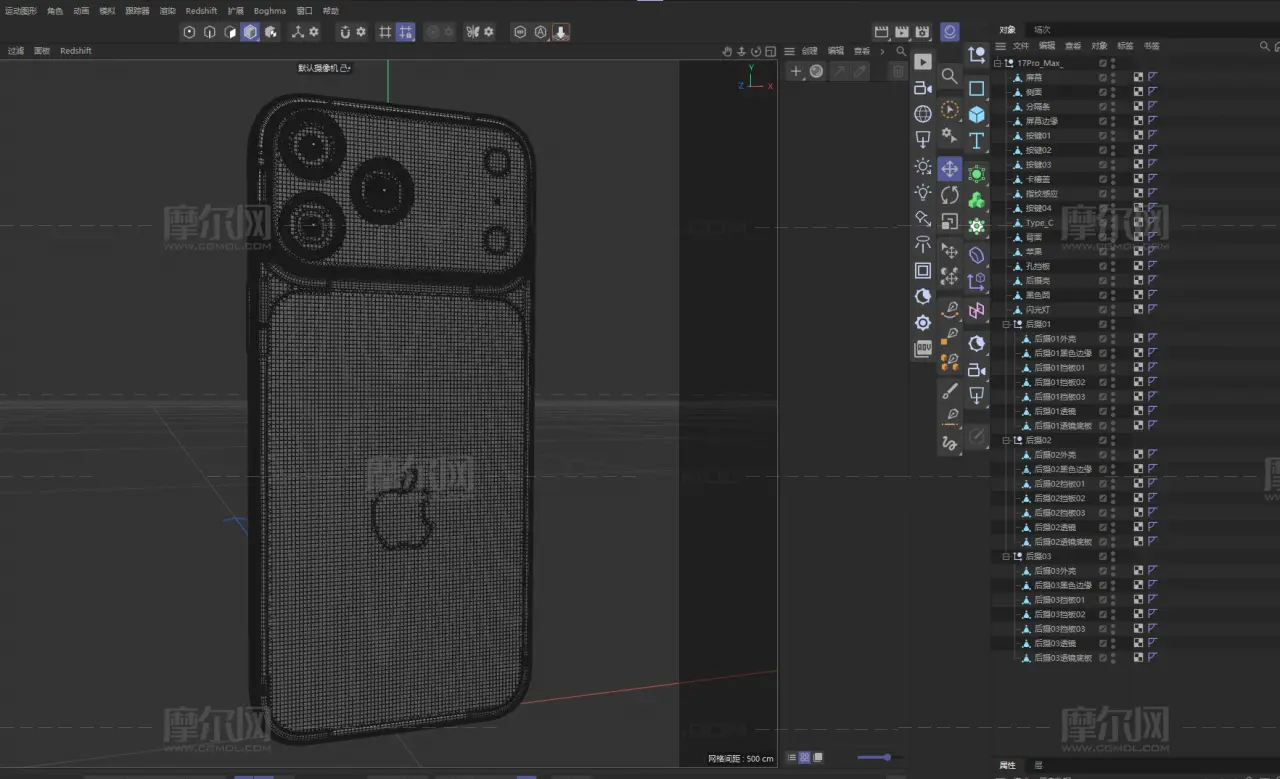The height and width of the screenshot is (779, 1280).
Task: Open the search magnifier tool in the toolbar
Action: pyautogui.click(x=949, y=76)
